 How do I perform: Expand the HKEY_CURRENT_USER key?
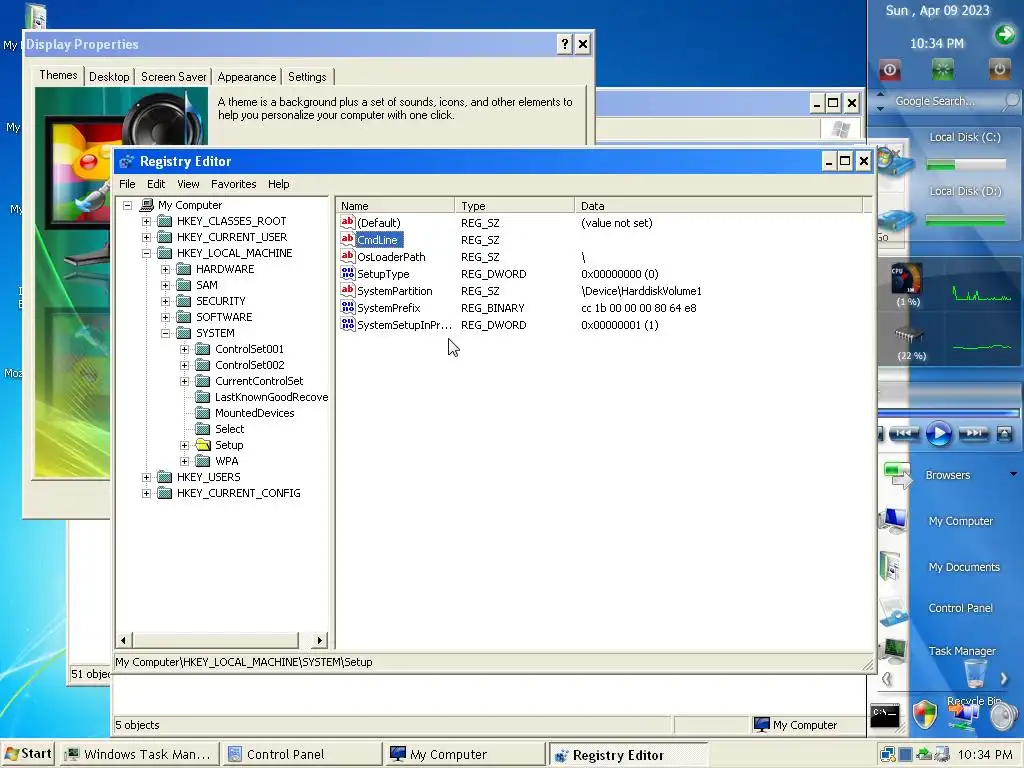[146, 238]
